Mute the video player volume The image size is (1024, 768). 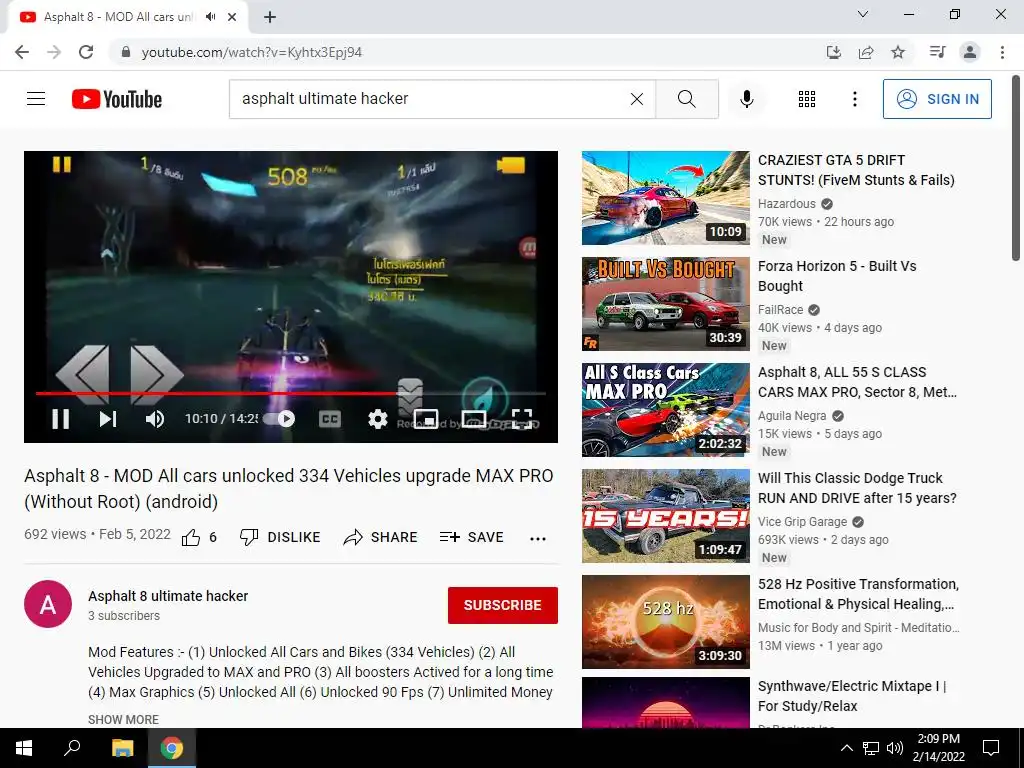(155, 419)
